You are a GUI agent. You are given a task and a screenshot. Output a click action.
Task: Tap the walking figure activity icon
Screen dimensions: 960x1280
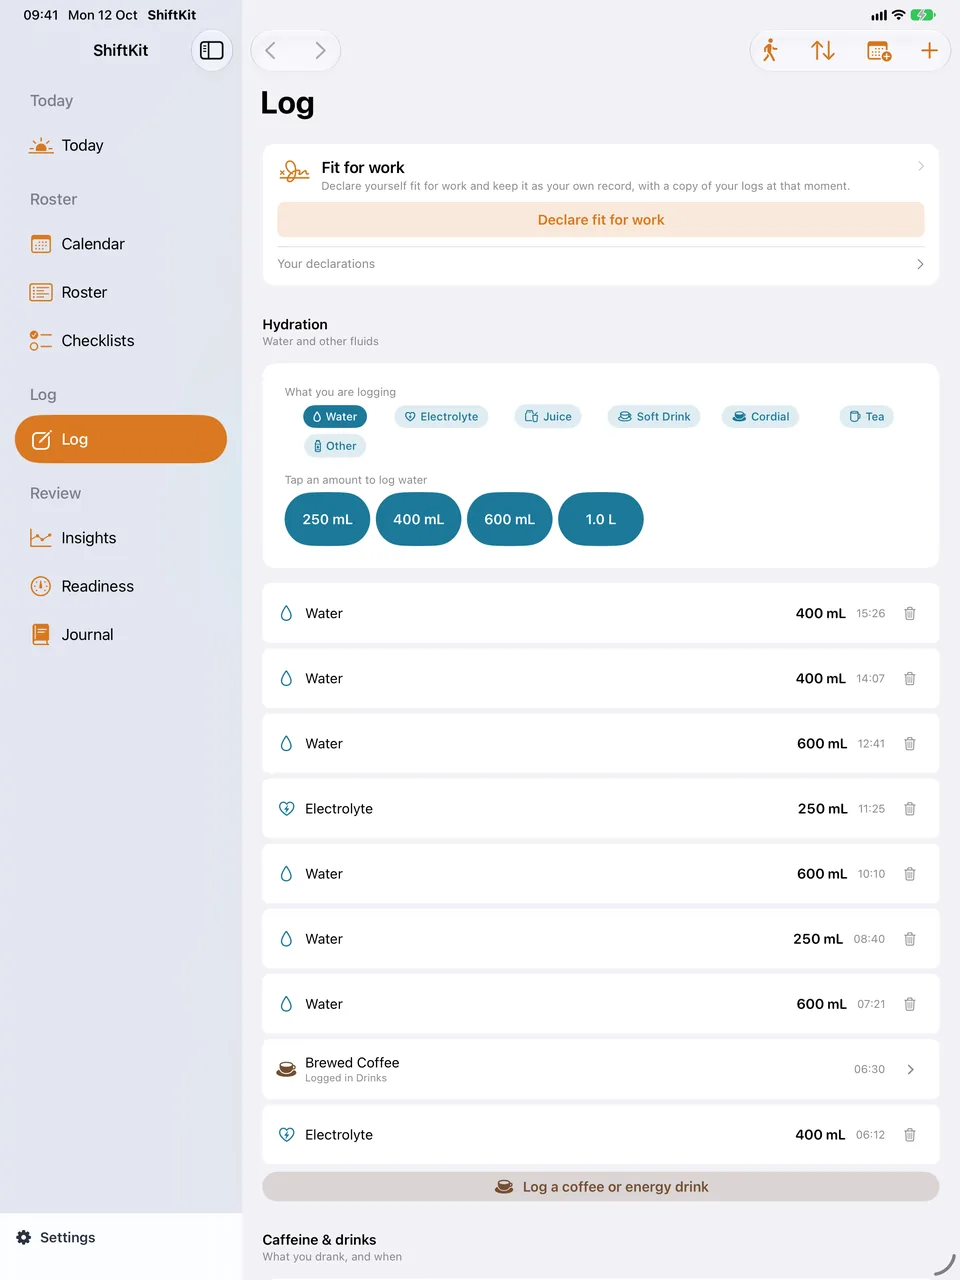pyautogui.click(x=770, y=50)
